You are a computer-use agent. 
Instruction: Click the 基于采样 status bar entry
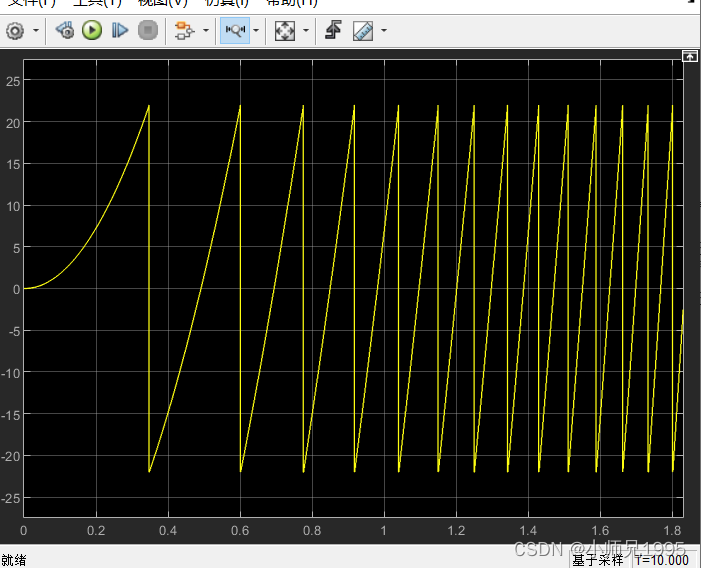tap(597, 560)
